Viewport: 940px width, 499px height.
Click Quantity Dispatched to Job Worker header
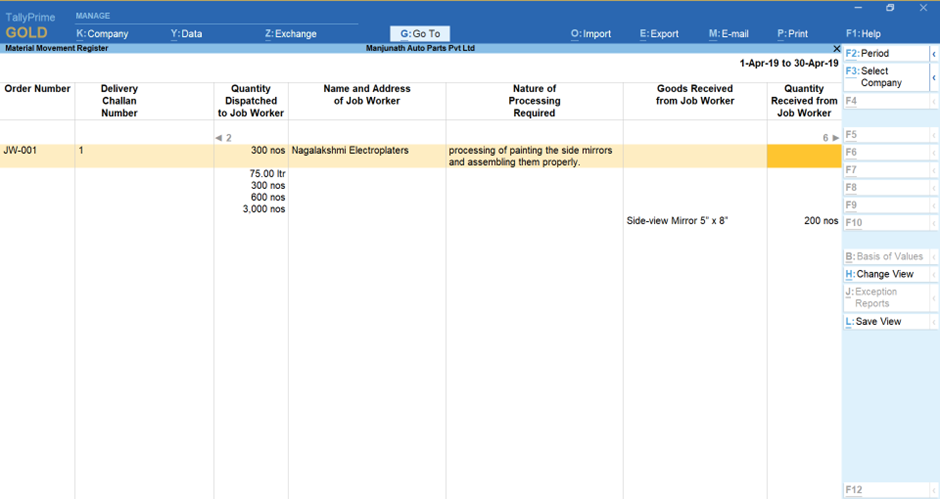point(251,101)
